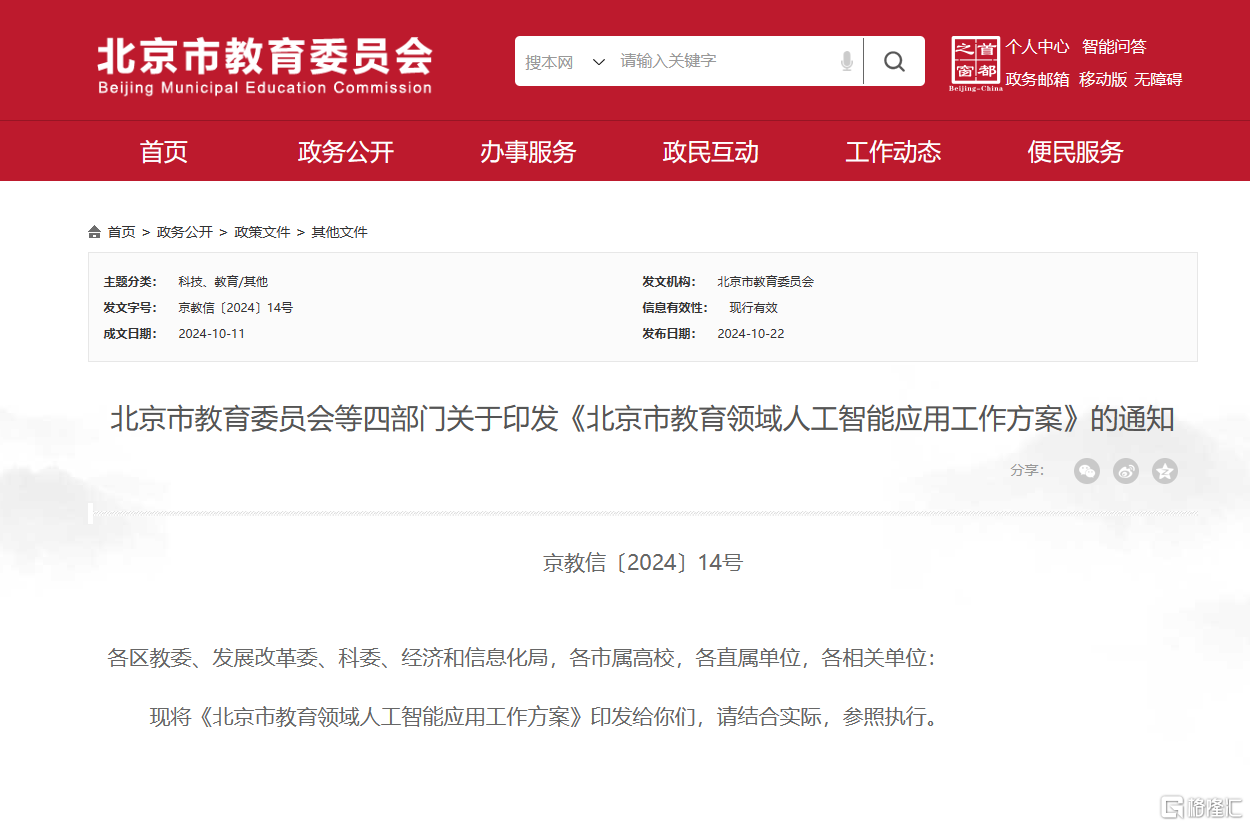Click the 北京市教育委员会 site logo
The image size is (1250, 827).
click(x=265, y=66)
